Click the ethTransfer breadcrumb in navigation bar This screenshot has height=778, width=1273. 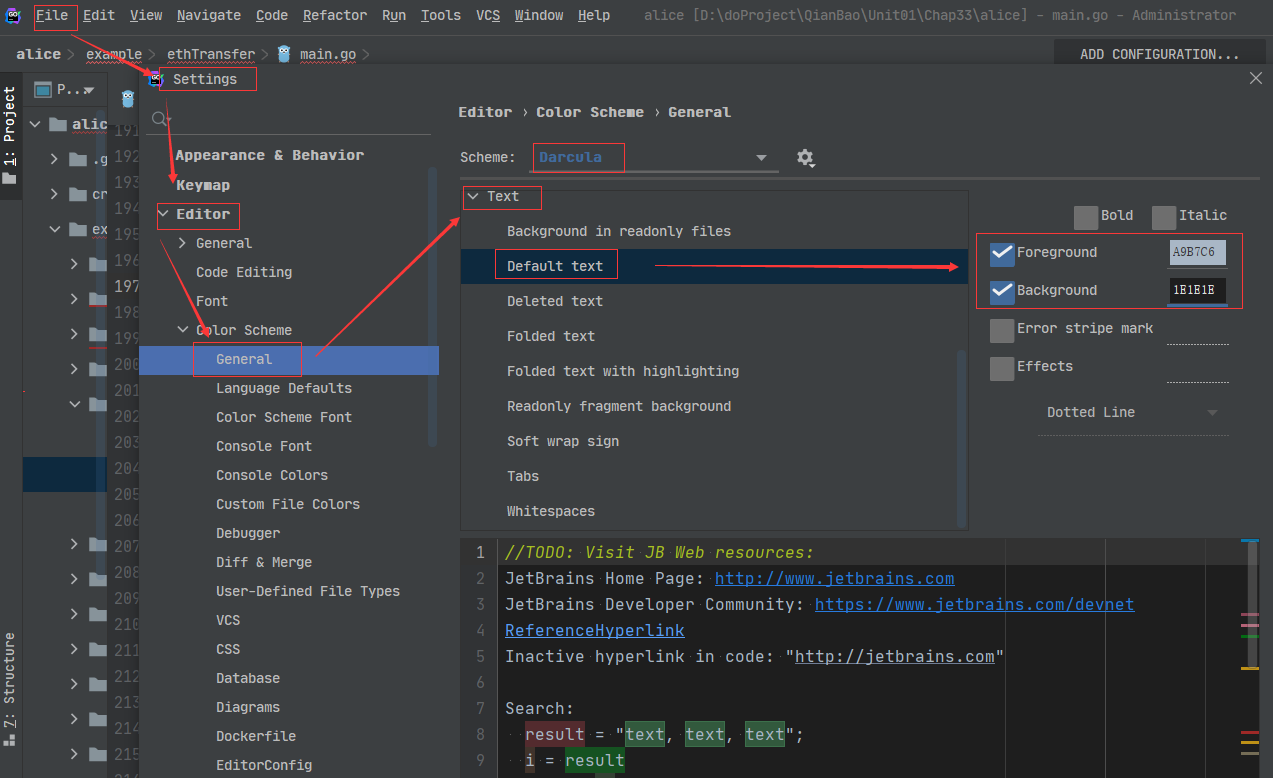211,54
